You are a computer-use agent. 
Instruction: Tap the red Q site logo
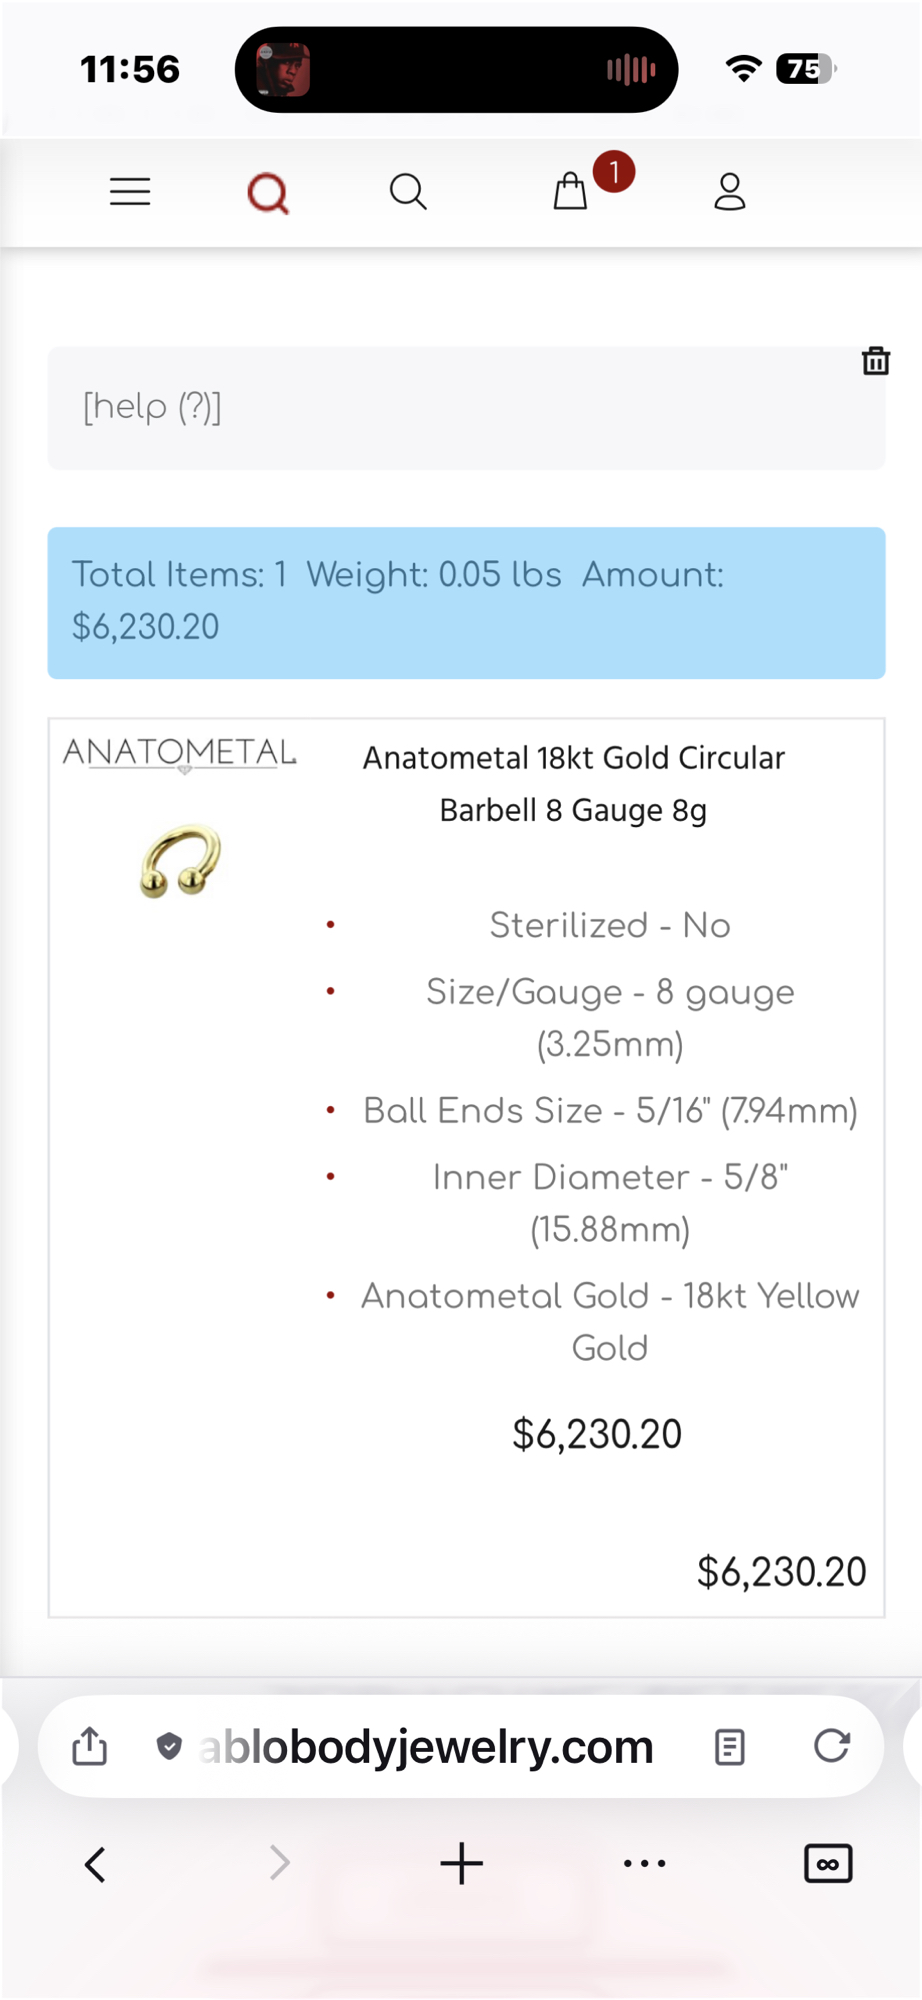[x=268, y=192]
